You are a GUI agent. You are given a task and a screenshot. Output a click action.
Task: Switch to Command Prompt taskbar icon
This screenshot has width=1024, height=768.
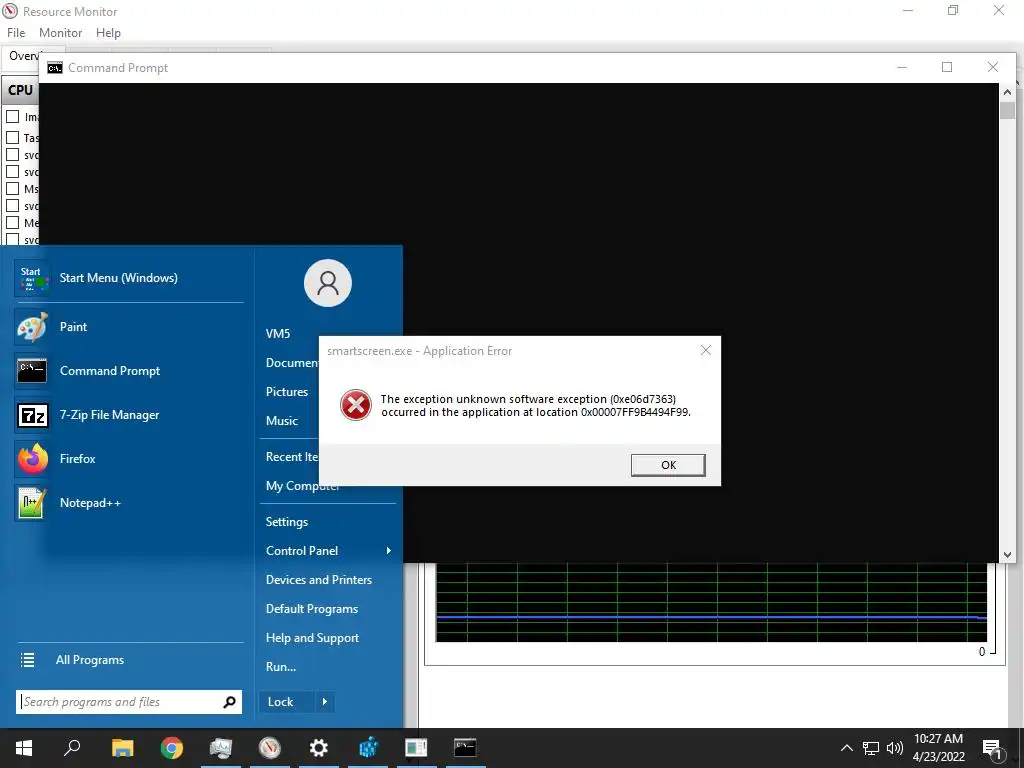coord(465,748)
